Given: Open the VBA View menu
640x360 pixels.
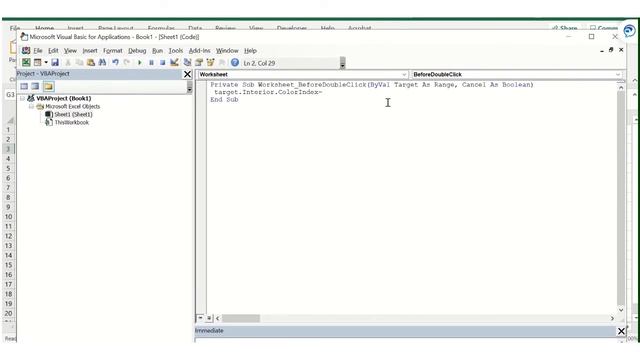Looking at the screenshot, I should (x=70, y=51).
